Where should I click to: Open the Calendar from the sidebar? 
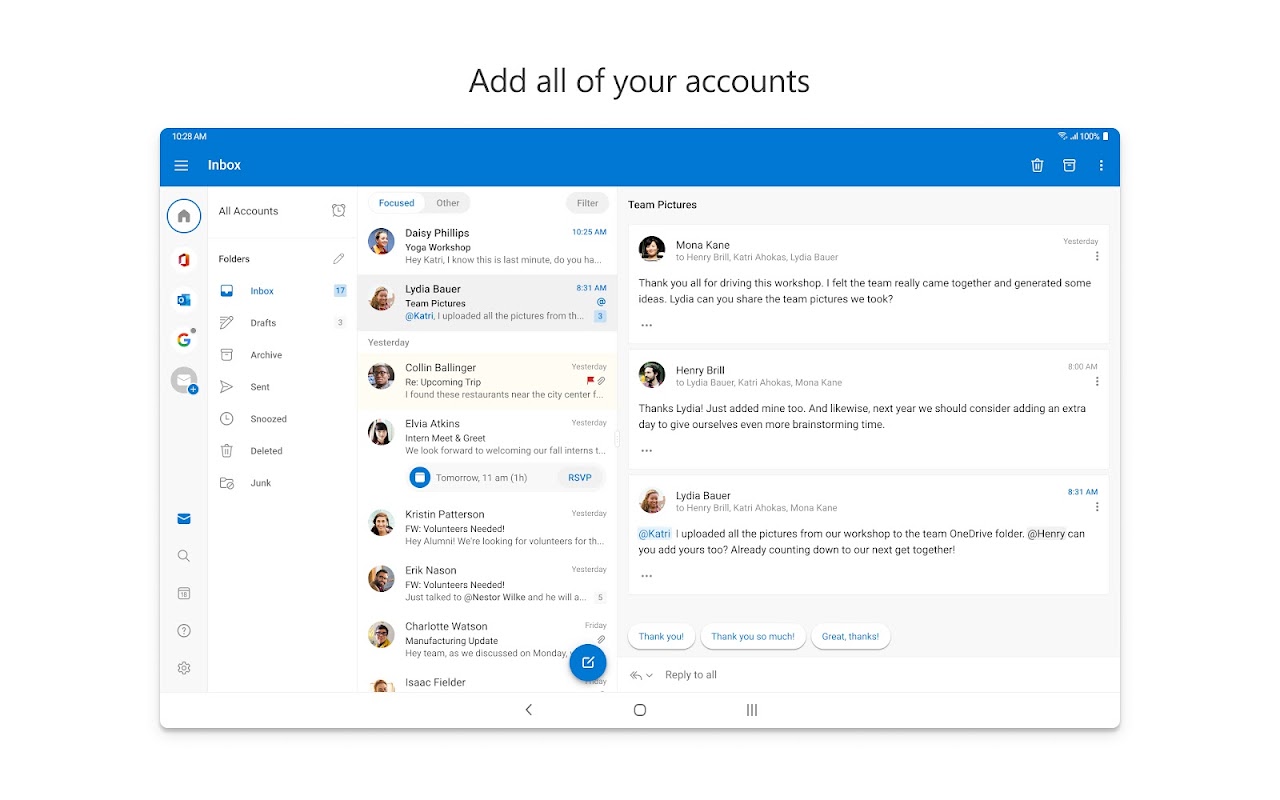184,593
